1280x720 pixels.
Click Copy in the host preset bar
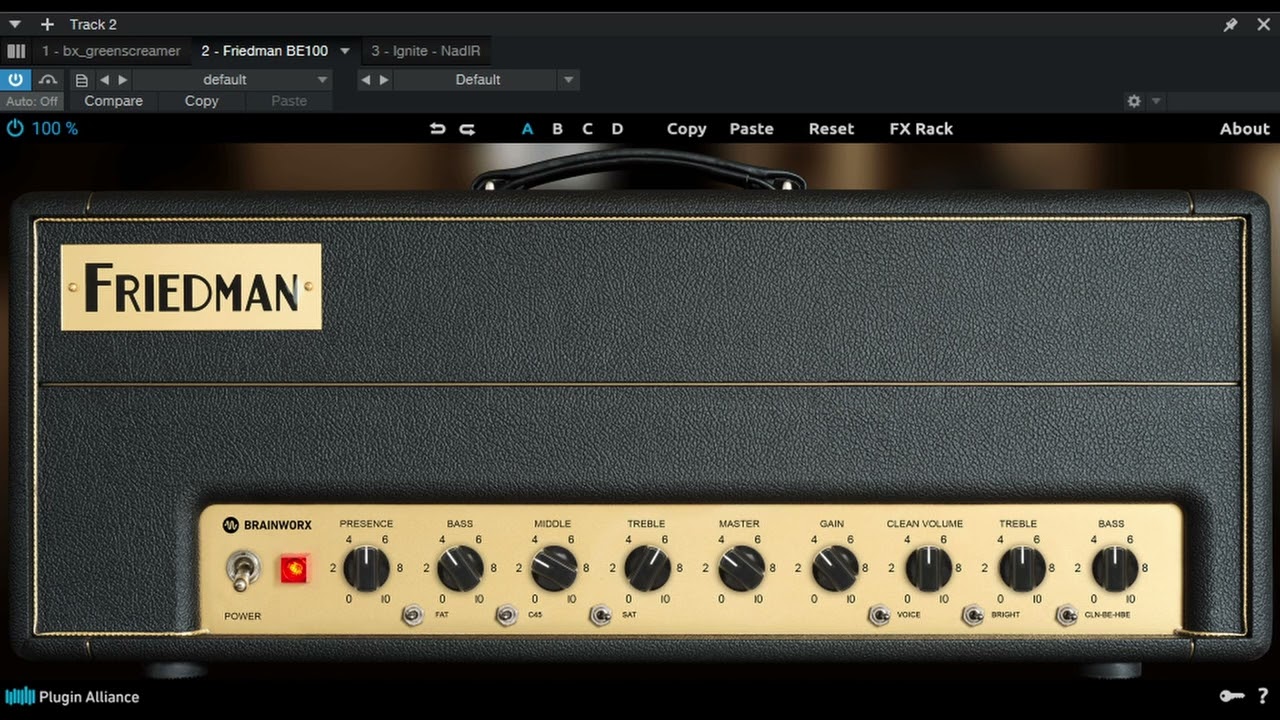(x=201, y=101)
